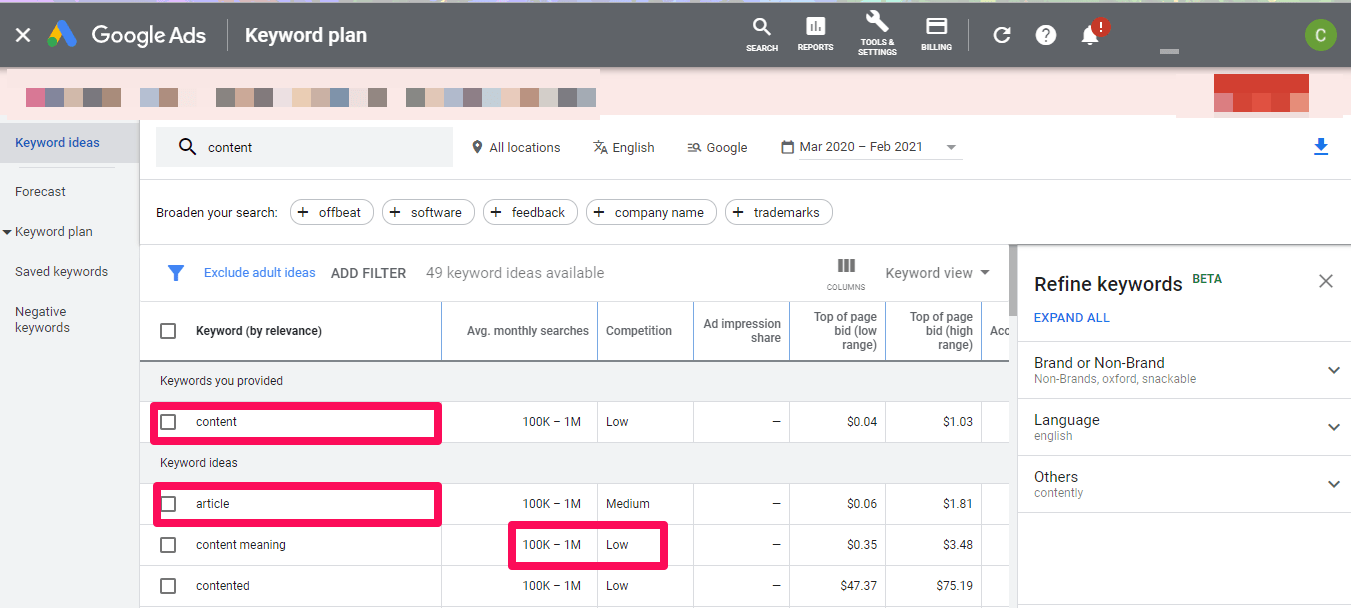This screenshot has width=1351, height=608.
Task: Click the EXPAND ALL link
Action: pos(1071,318)
